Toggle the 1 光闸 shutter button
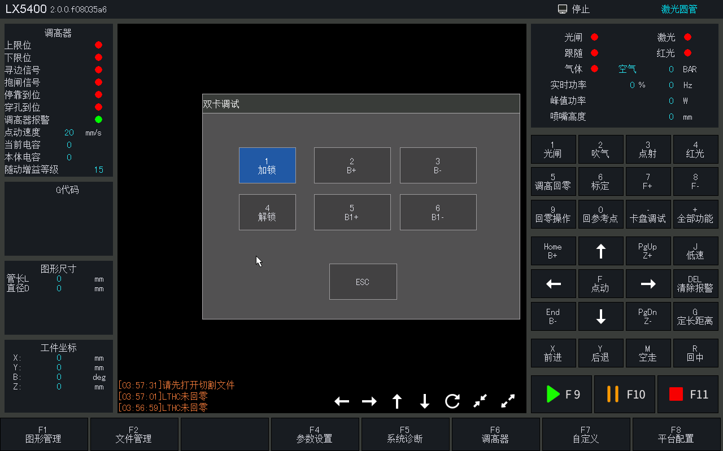The height and width of the screenshot is (451, 723). click(553, 149)
